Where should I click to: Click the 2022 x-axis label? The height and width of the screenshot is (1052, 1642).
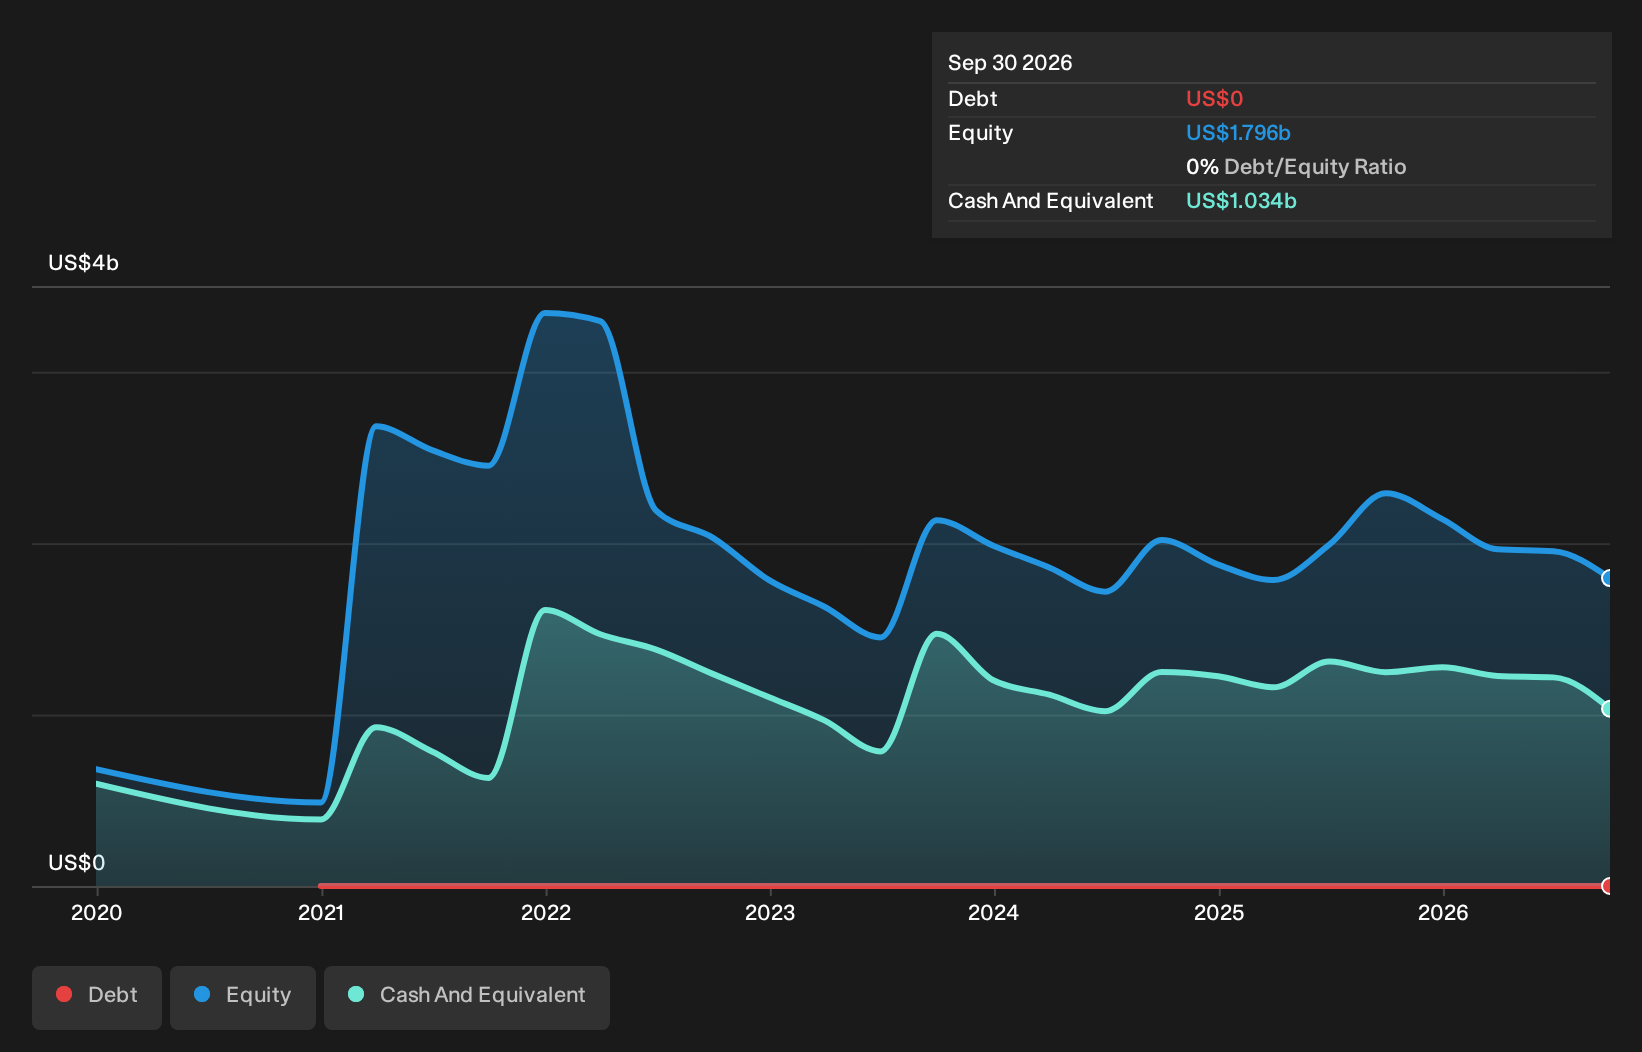click(546, 913)
